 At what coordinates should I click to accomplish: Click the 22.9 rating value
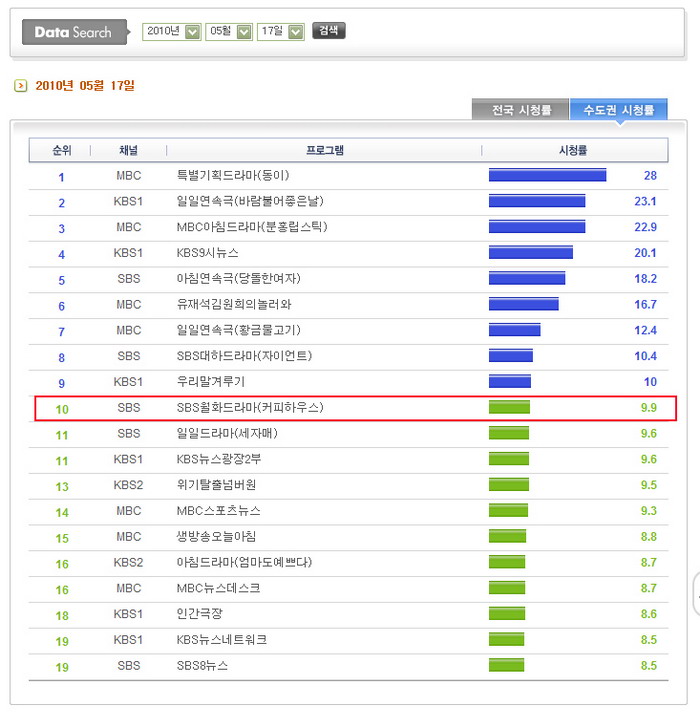coord(645,227)
